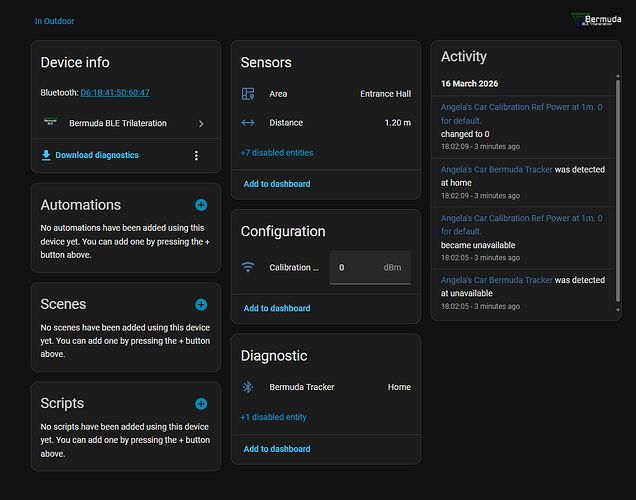Open the three-dot menu beside Download diagnostics
Viewport: 636px width, 500px height.
(196, 155)
